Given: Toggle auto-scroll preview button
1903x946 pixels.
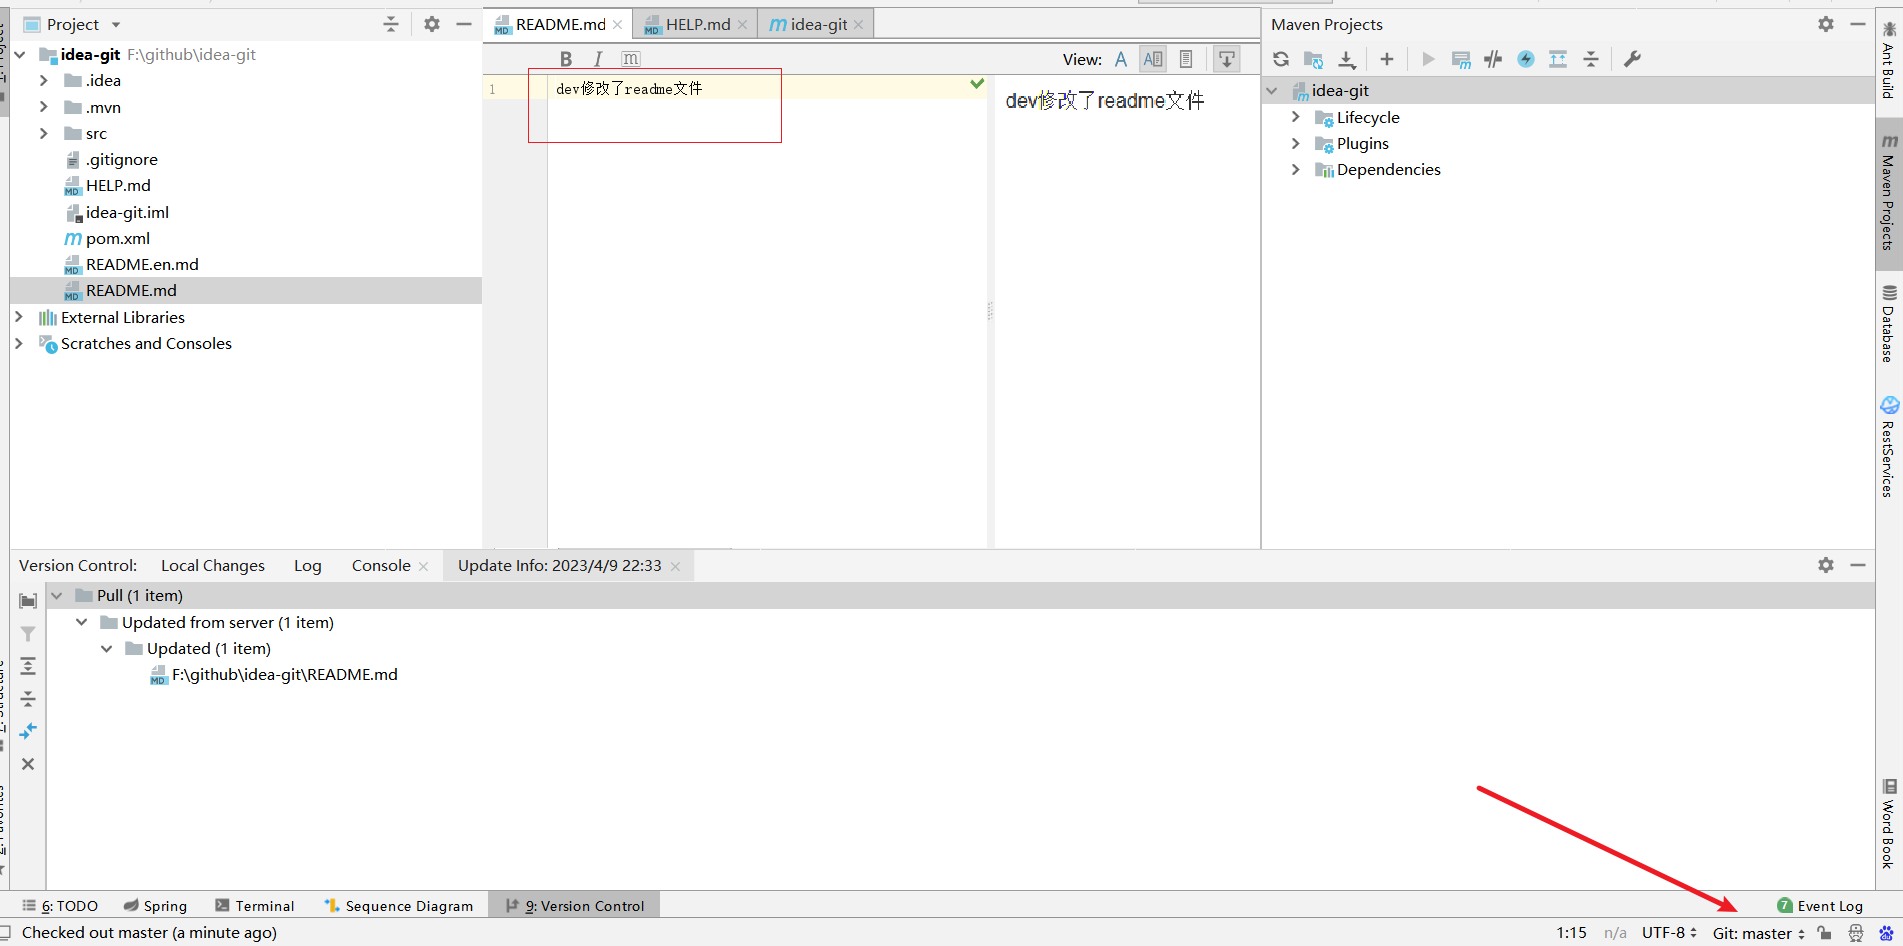Looking at the screenshot, I should pyautogui.click(x=1227, y=59).
